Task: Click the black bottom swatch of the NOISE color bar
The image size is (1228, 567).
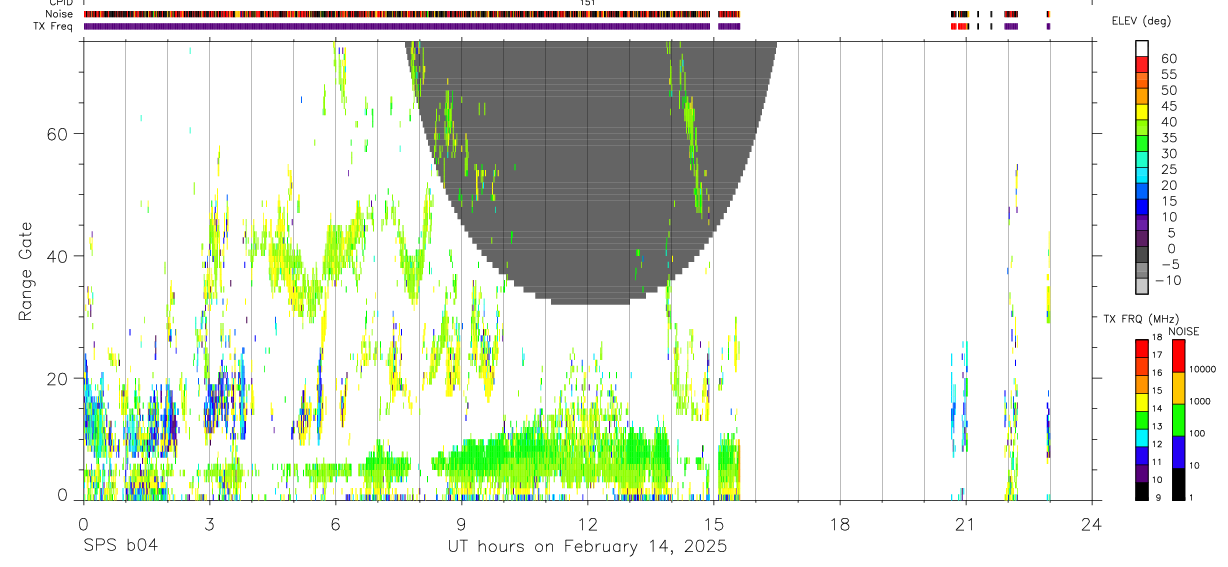Action: pos(1178,484)
